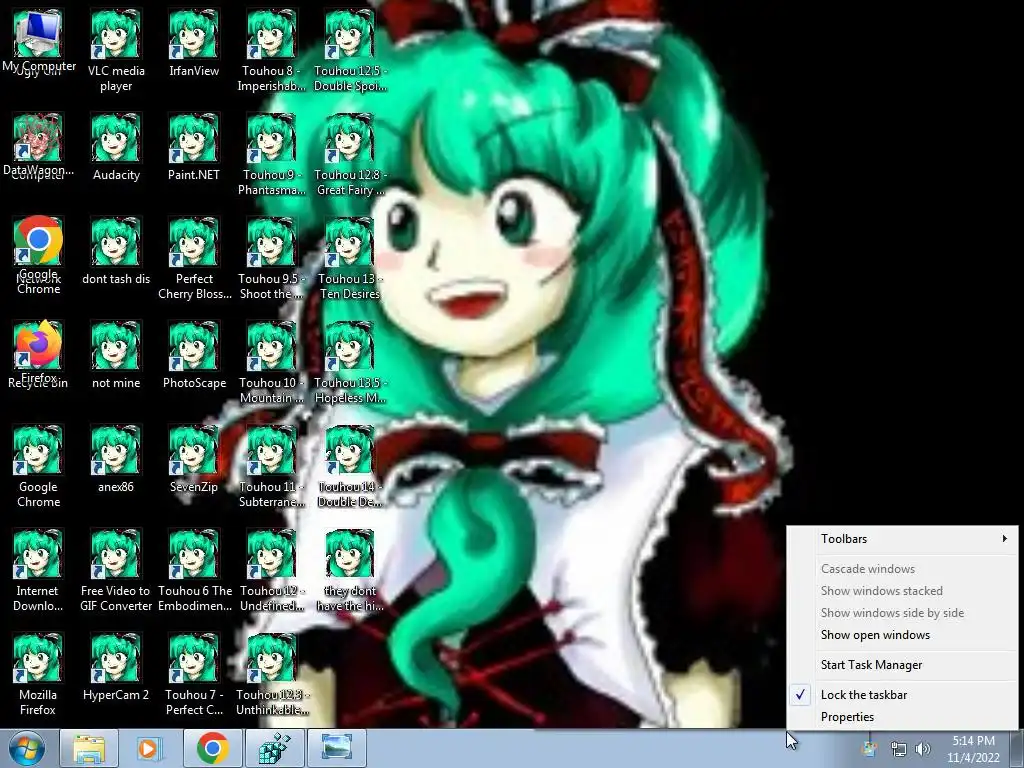
Task: Choose Show open windows
Action: pos(903,635)
